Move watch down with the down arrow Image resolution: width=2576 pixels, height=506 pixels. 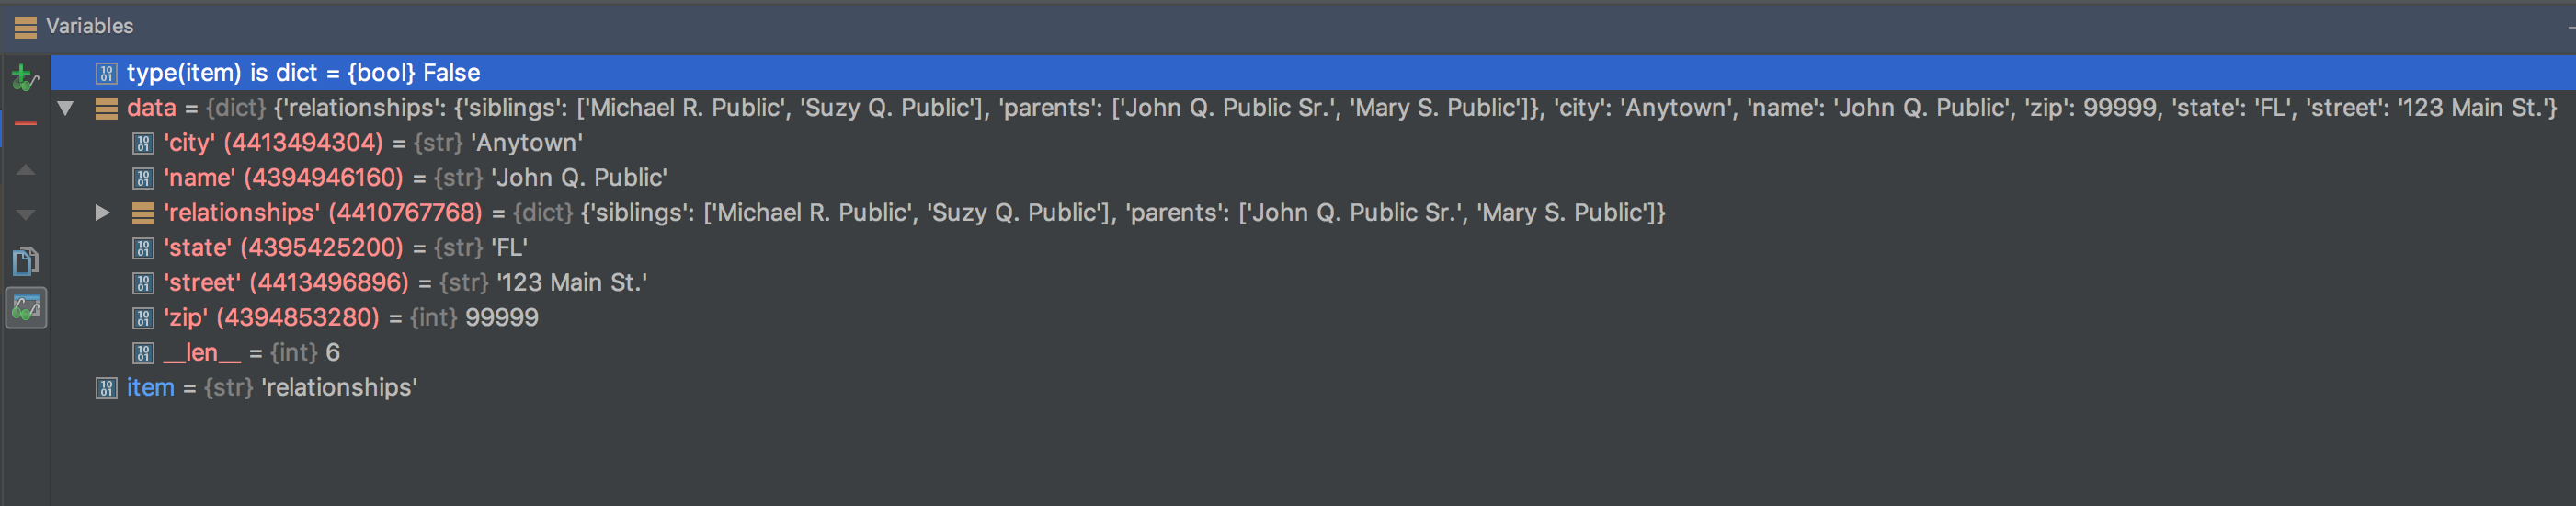pyautogui.click(x=26, y=215)
